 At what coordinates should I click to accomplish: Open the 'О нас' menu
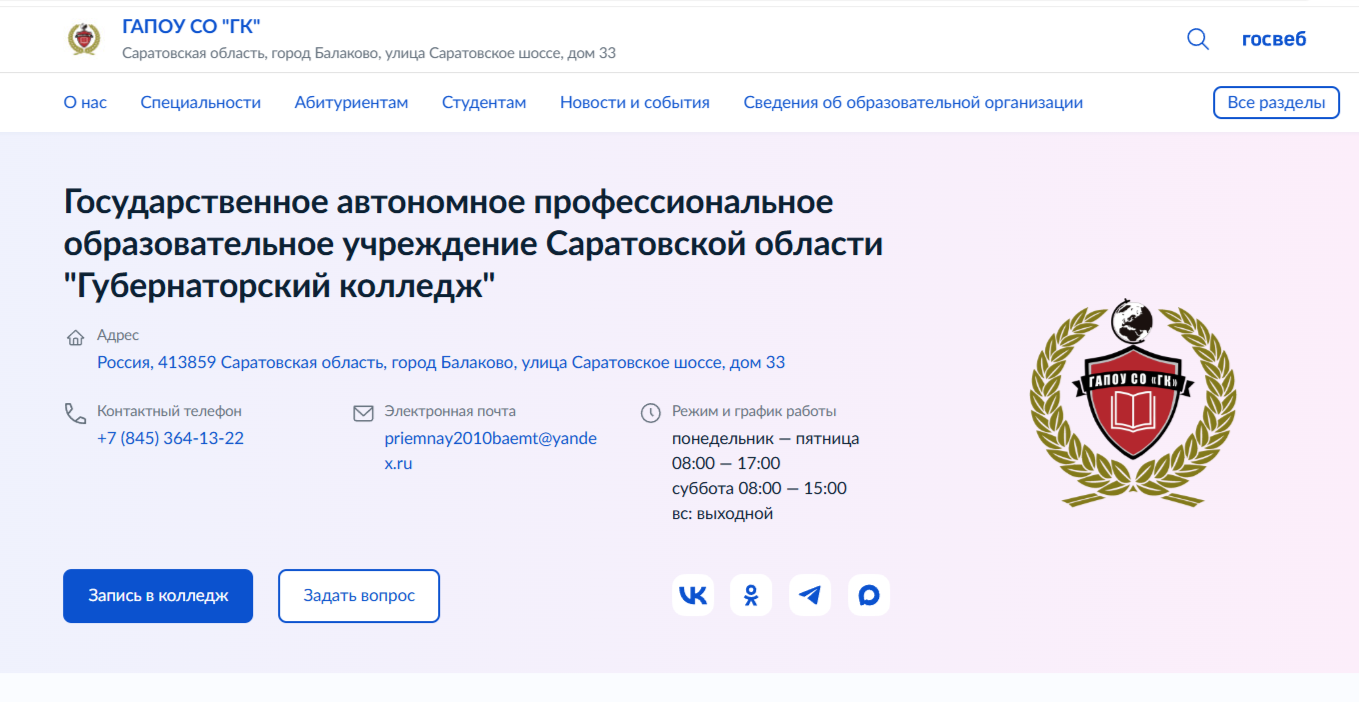[x=85, y=102]
